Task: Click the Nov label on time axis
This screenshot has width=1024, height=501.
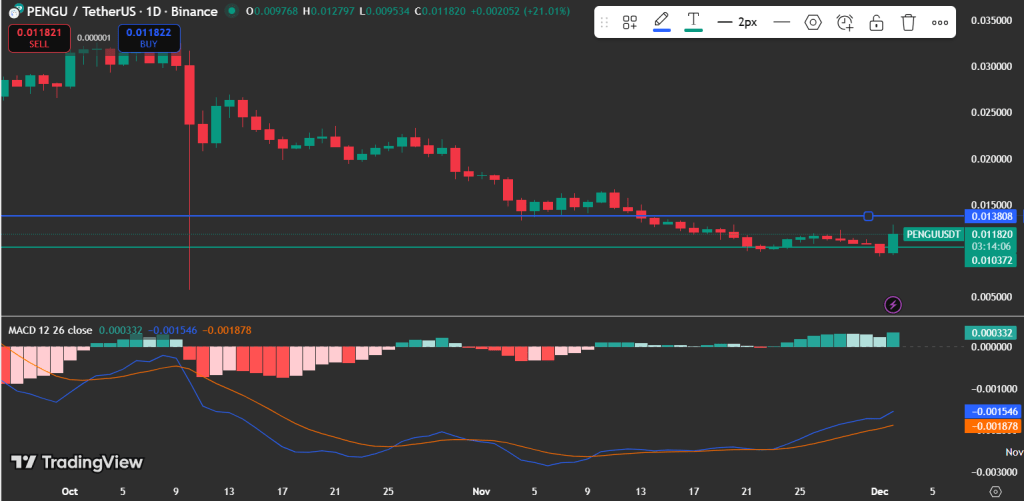Action: coord(481,491)
